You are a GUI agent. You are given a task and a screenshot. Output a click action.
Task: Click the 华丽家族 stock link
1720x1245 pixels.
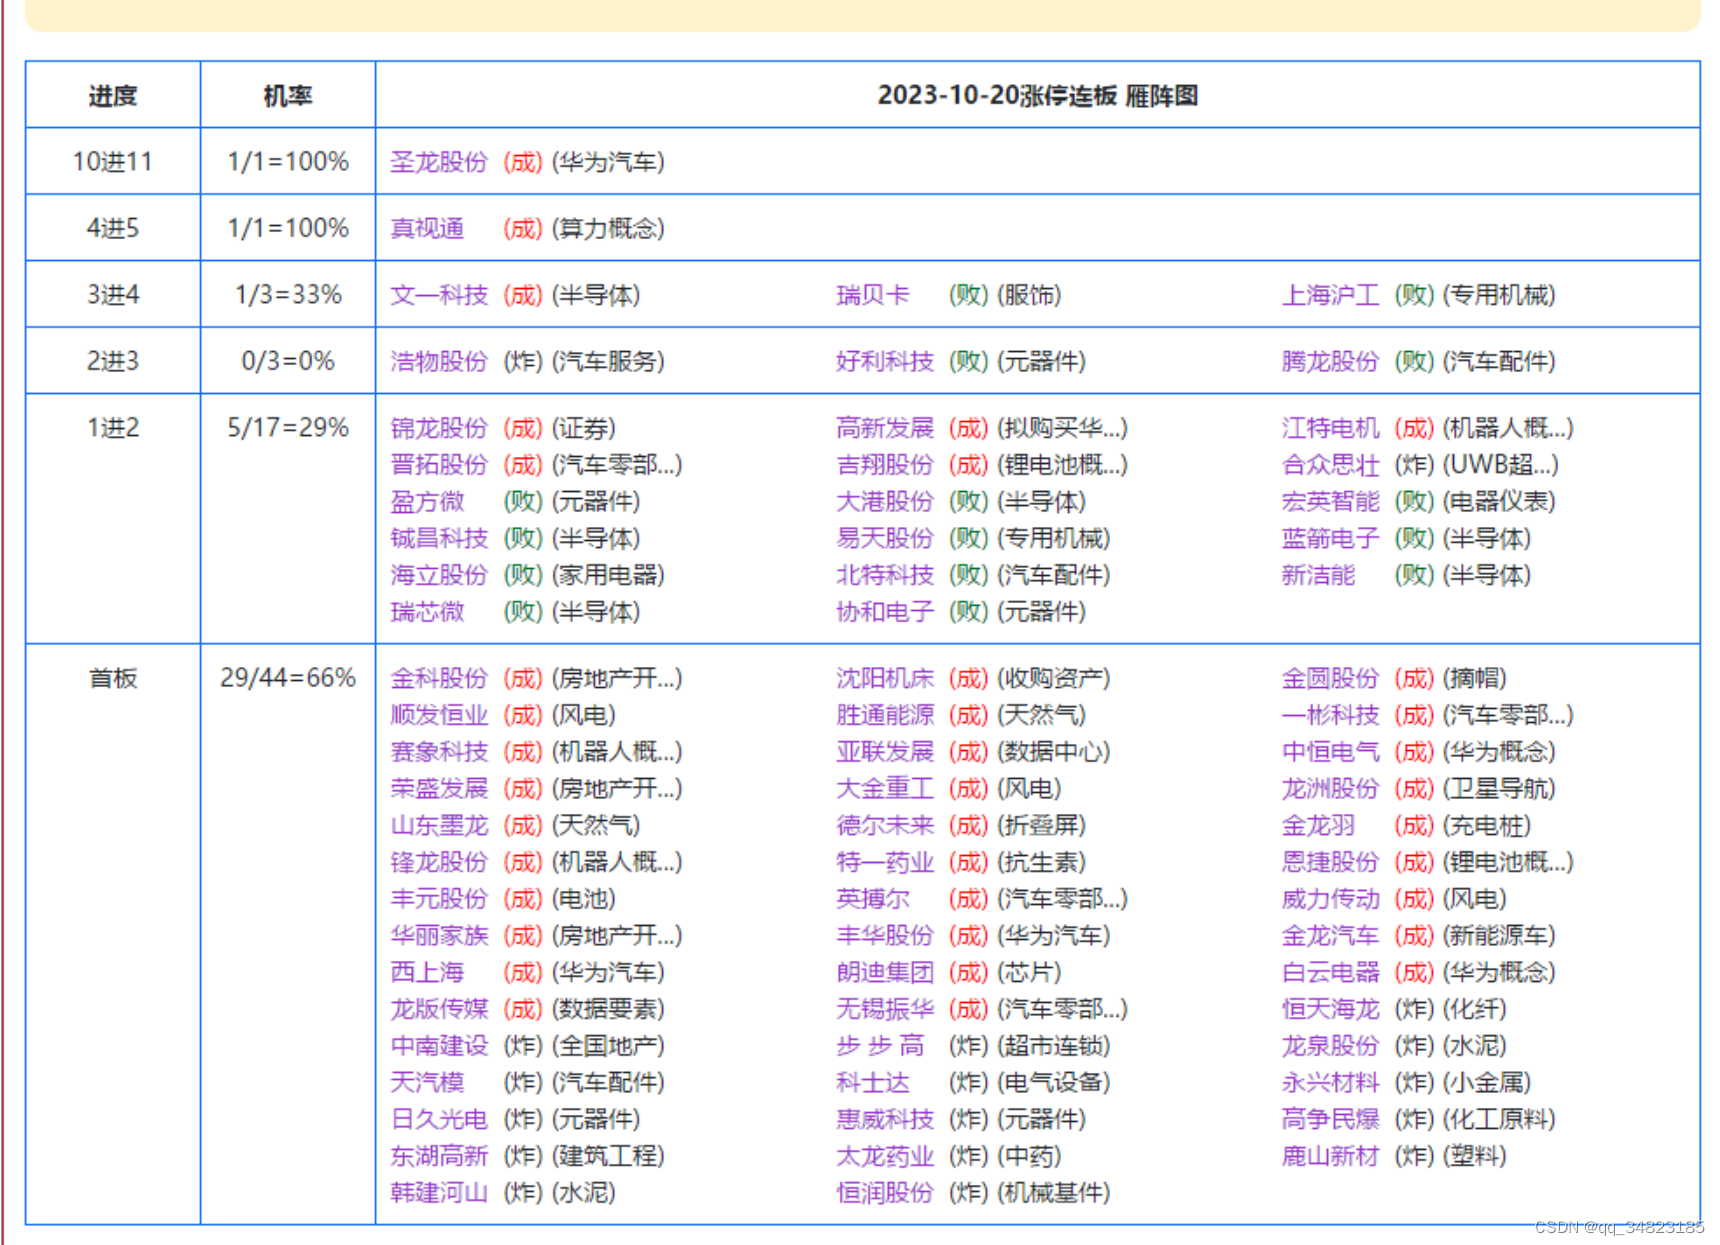pyautogui.click(x=439, y=936)
